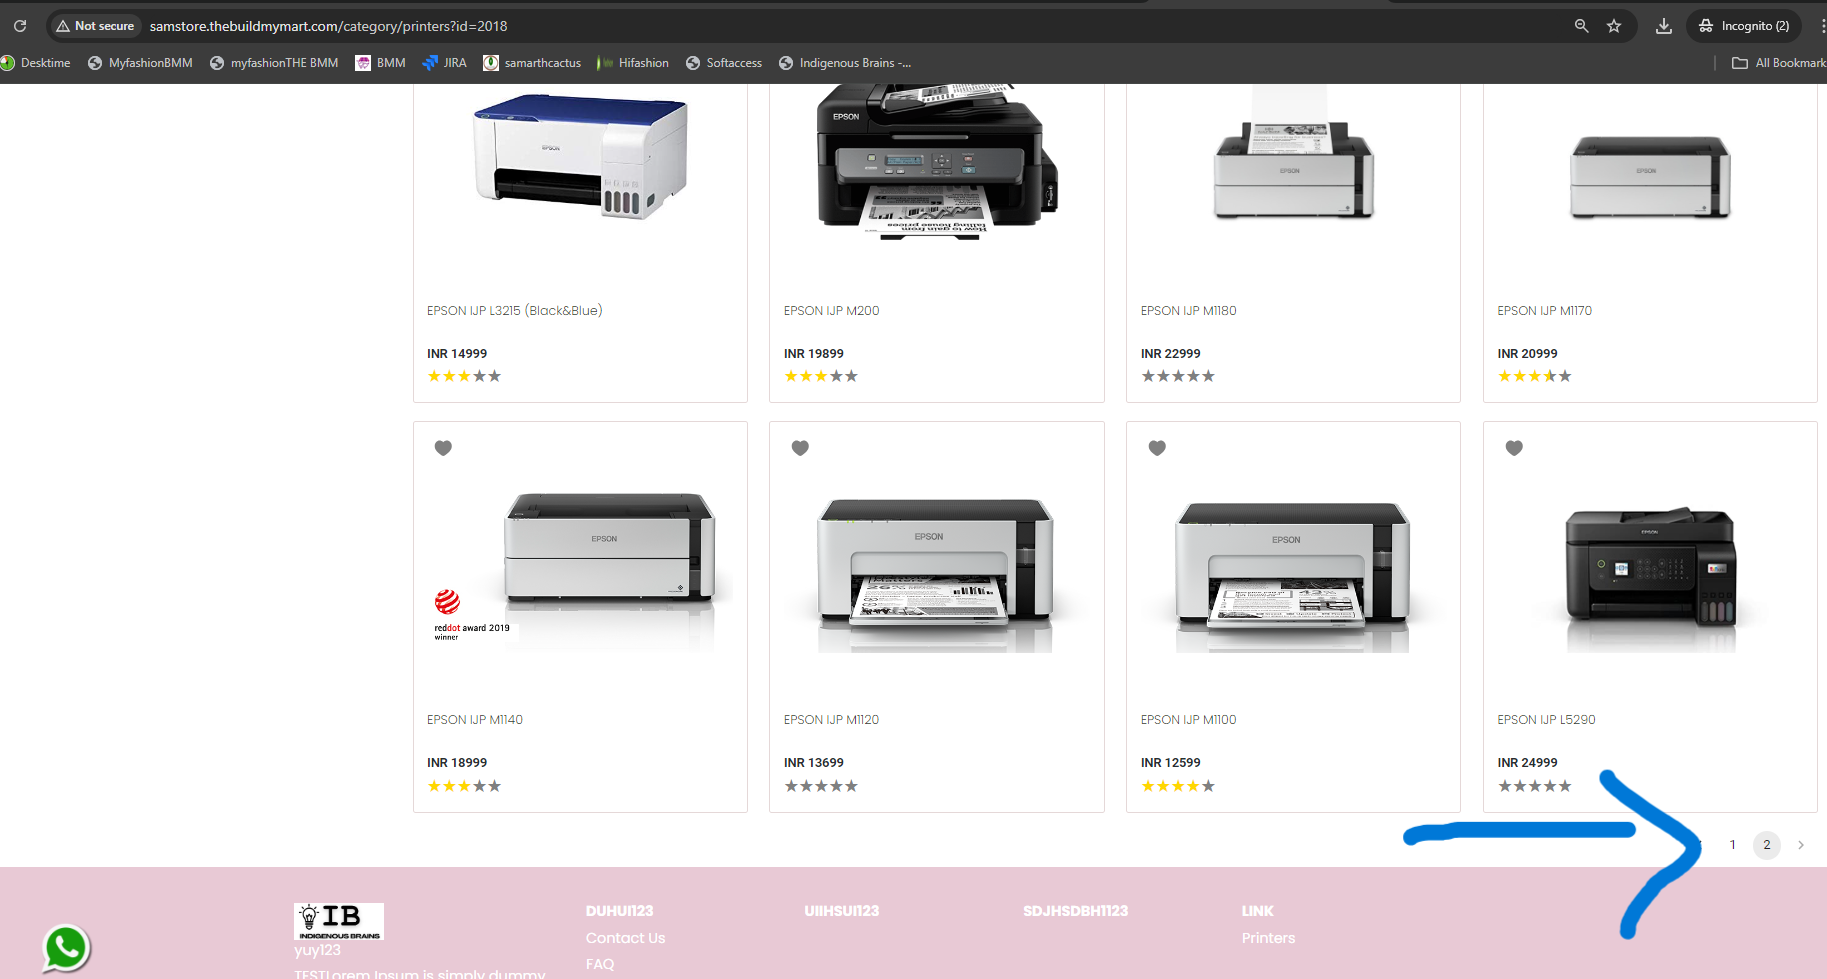1827x979 pixels.
Task: Open the browser downloads icon
Action: [1664, 26]
